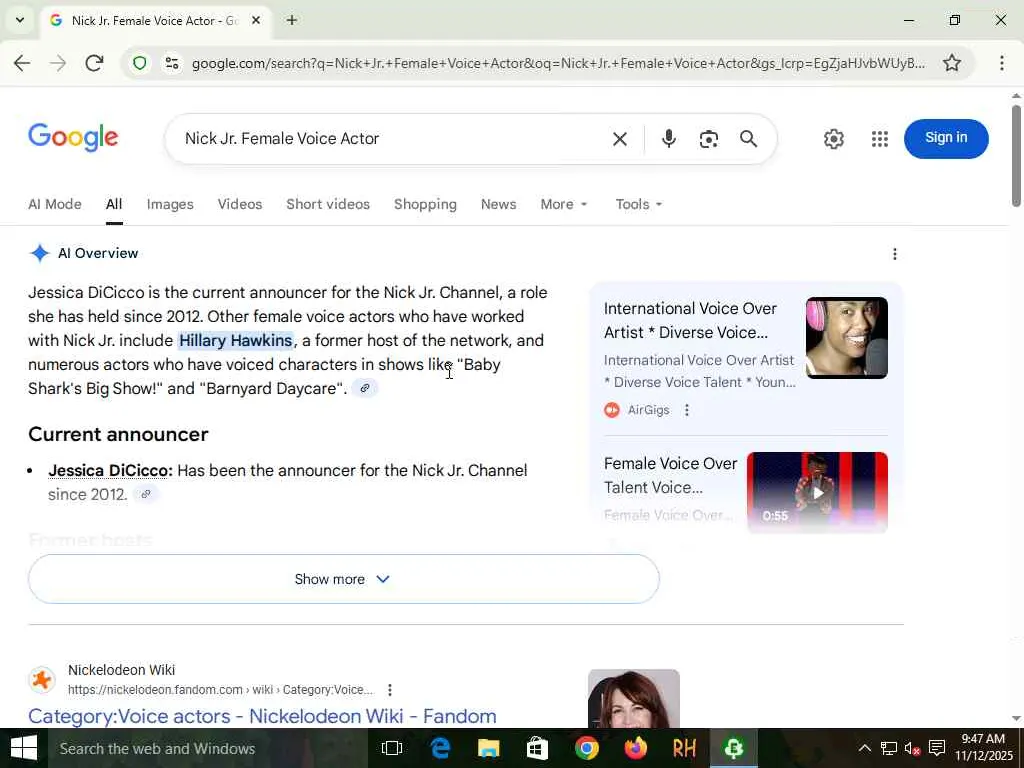Show hidden system tray icons
This screenshot has height=768, width=1024.
pos(864,748)
